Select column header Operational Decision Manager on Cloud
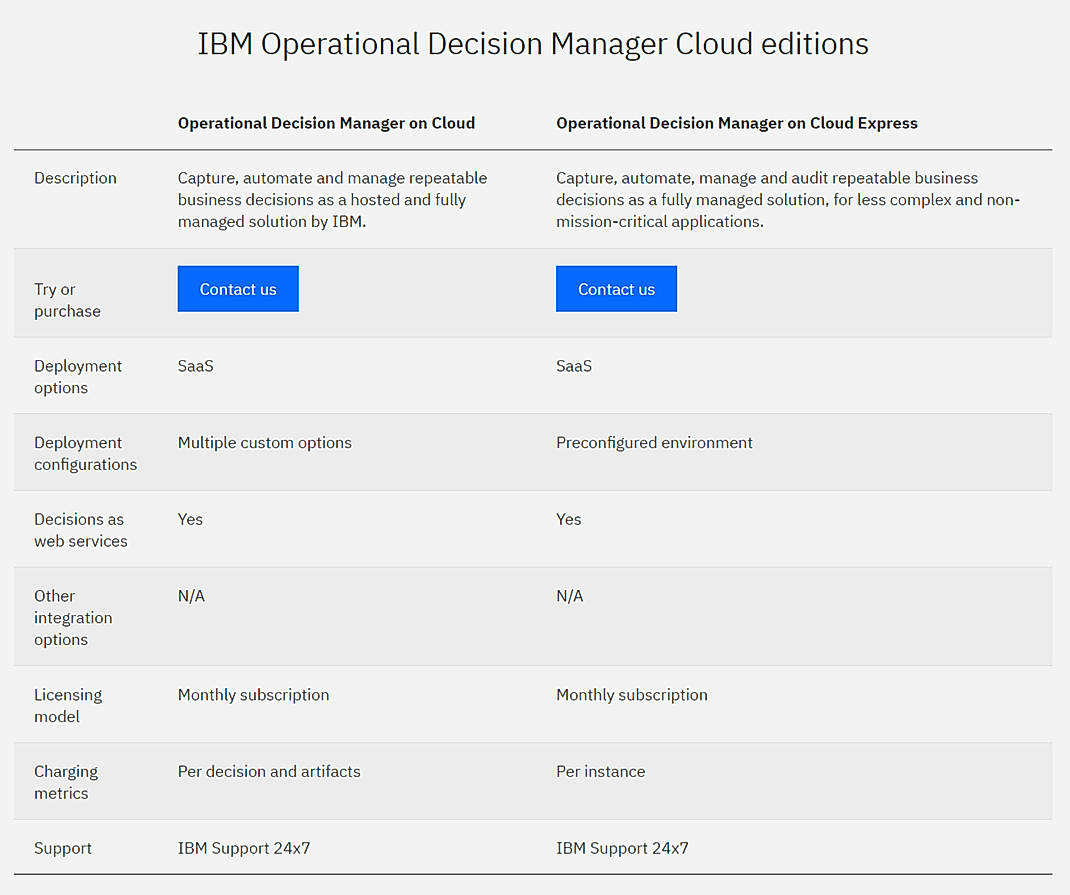The height and width of the screenshot is (895, 1070). [x=326, y=123]
